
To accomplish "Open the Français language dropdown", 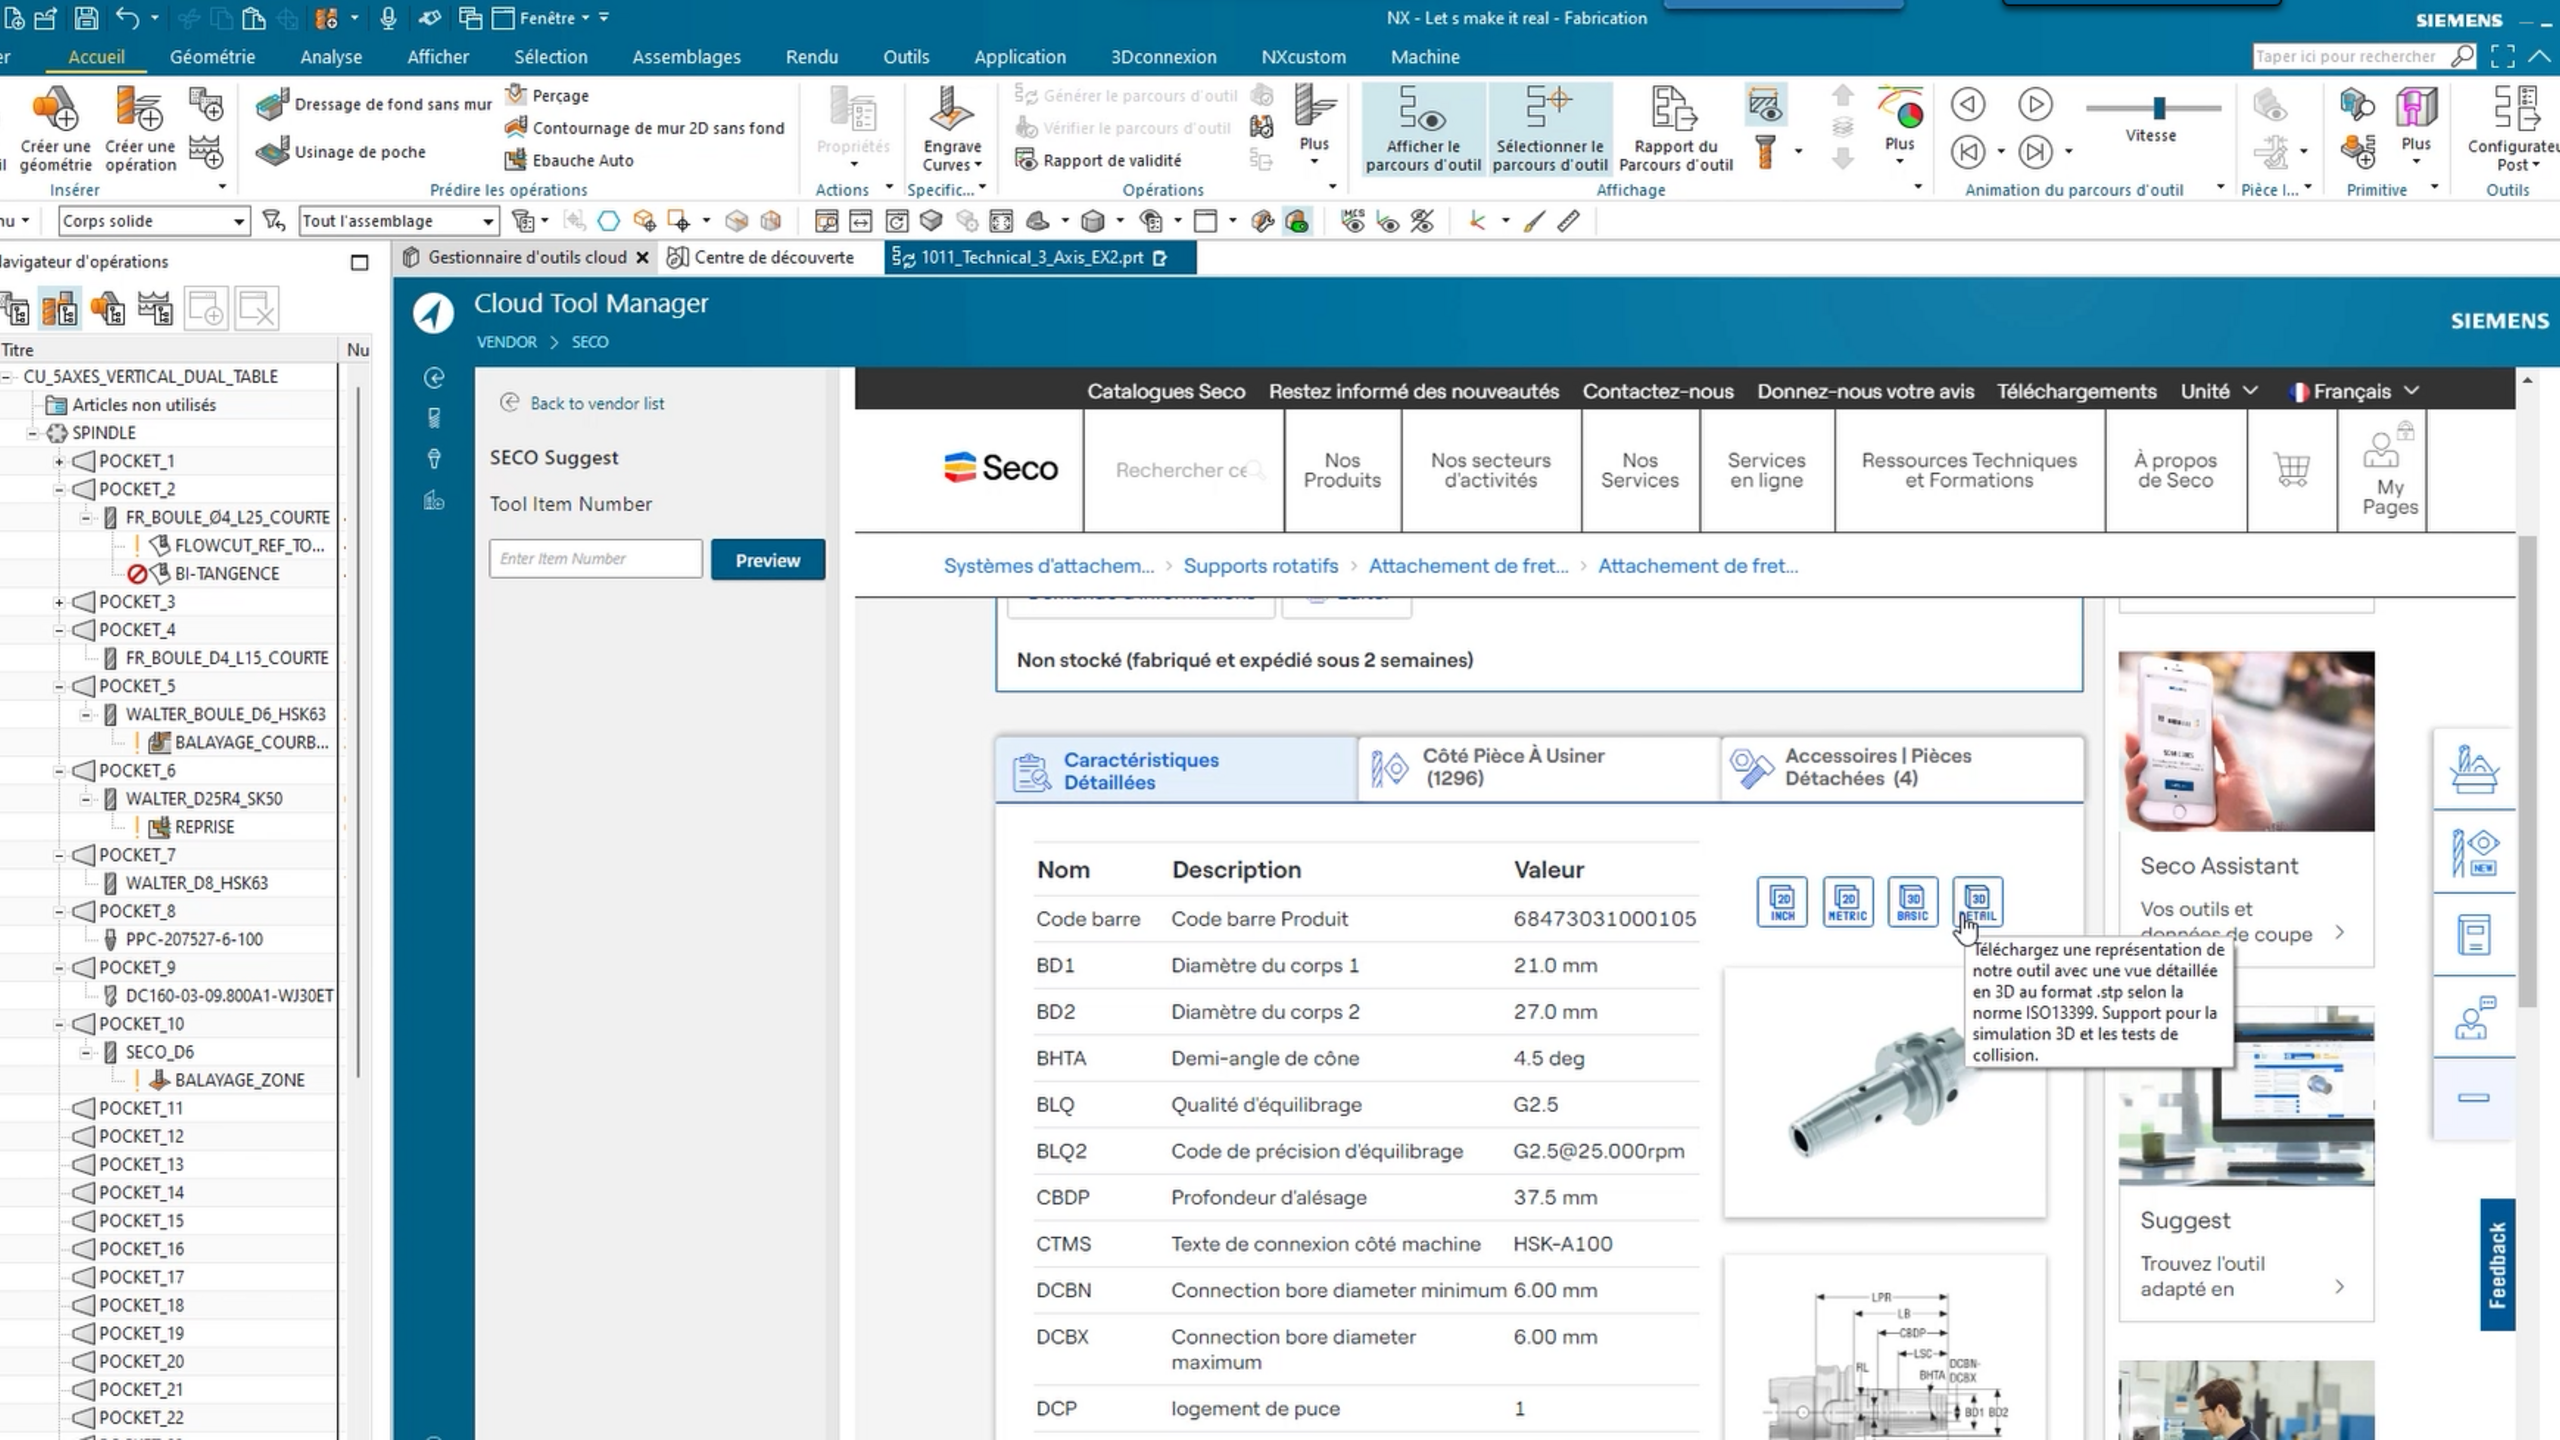I will [x=2355, y=391].
